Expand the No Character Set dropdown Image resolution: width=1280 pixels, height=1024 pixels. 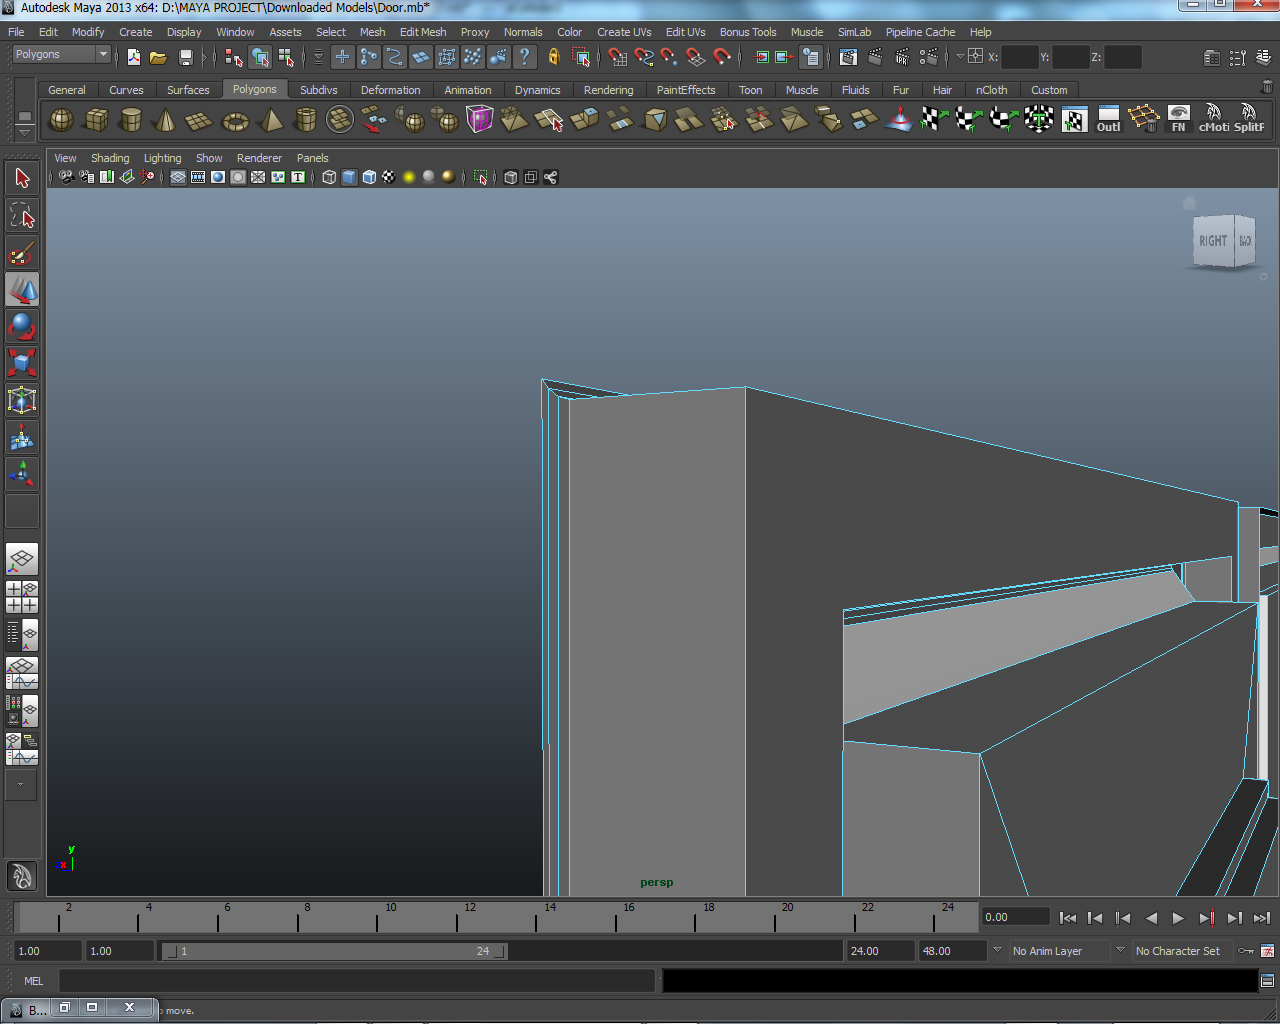[x=1120, y=951]
